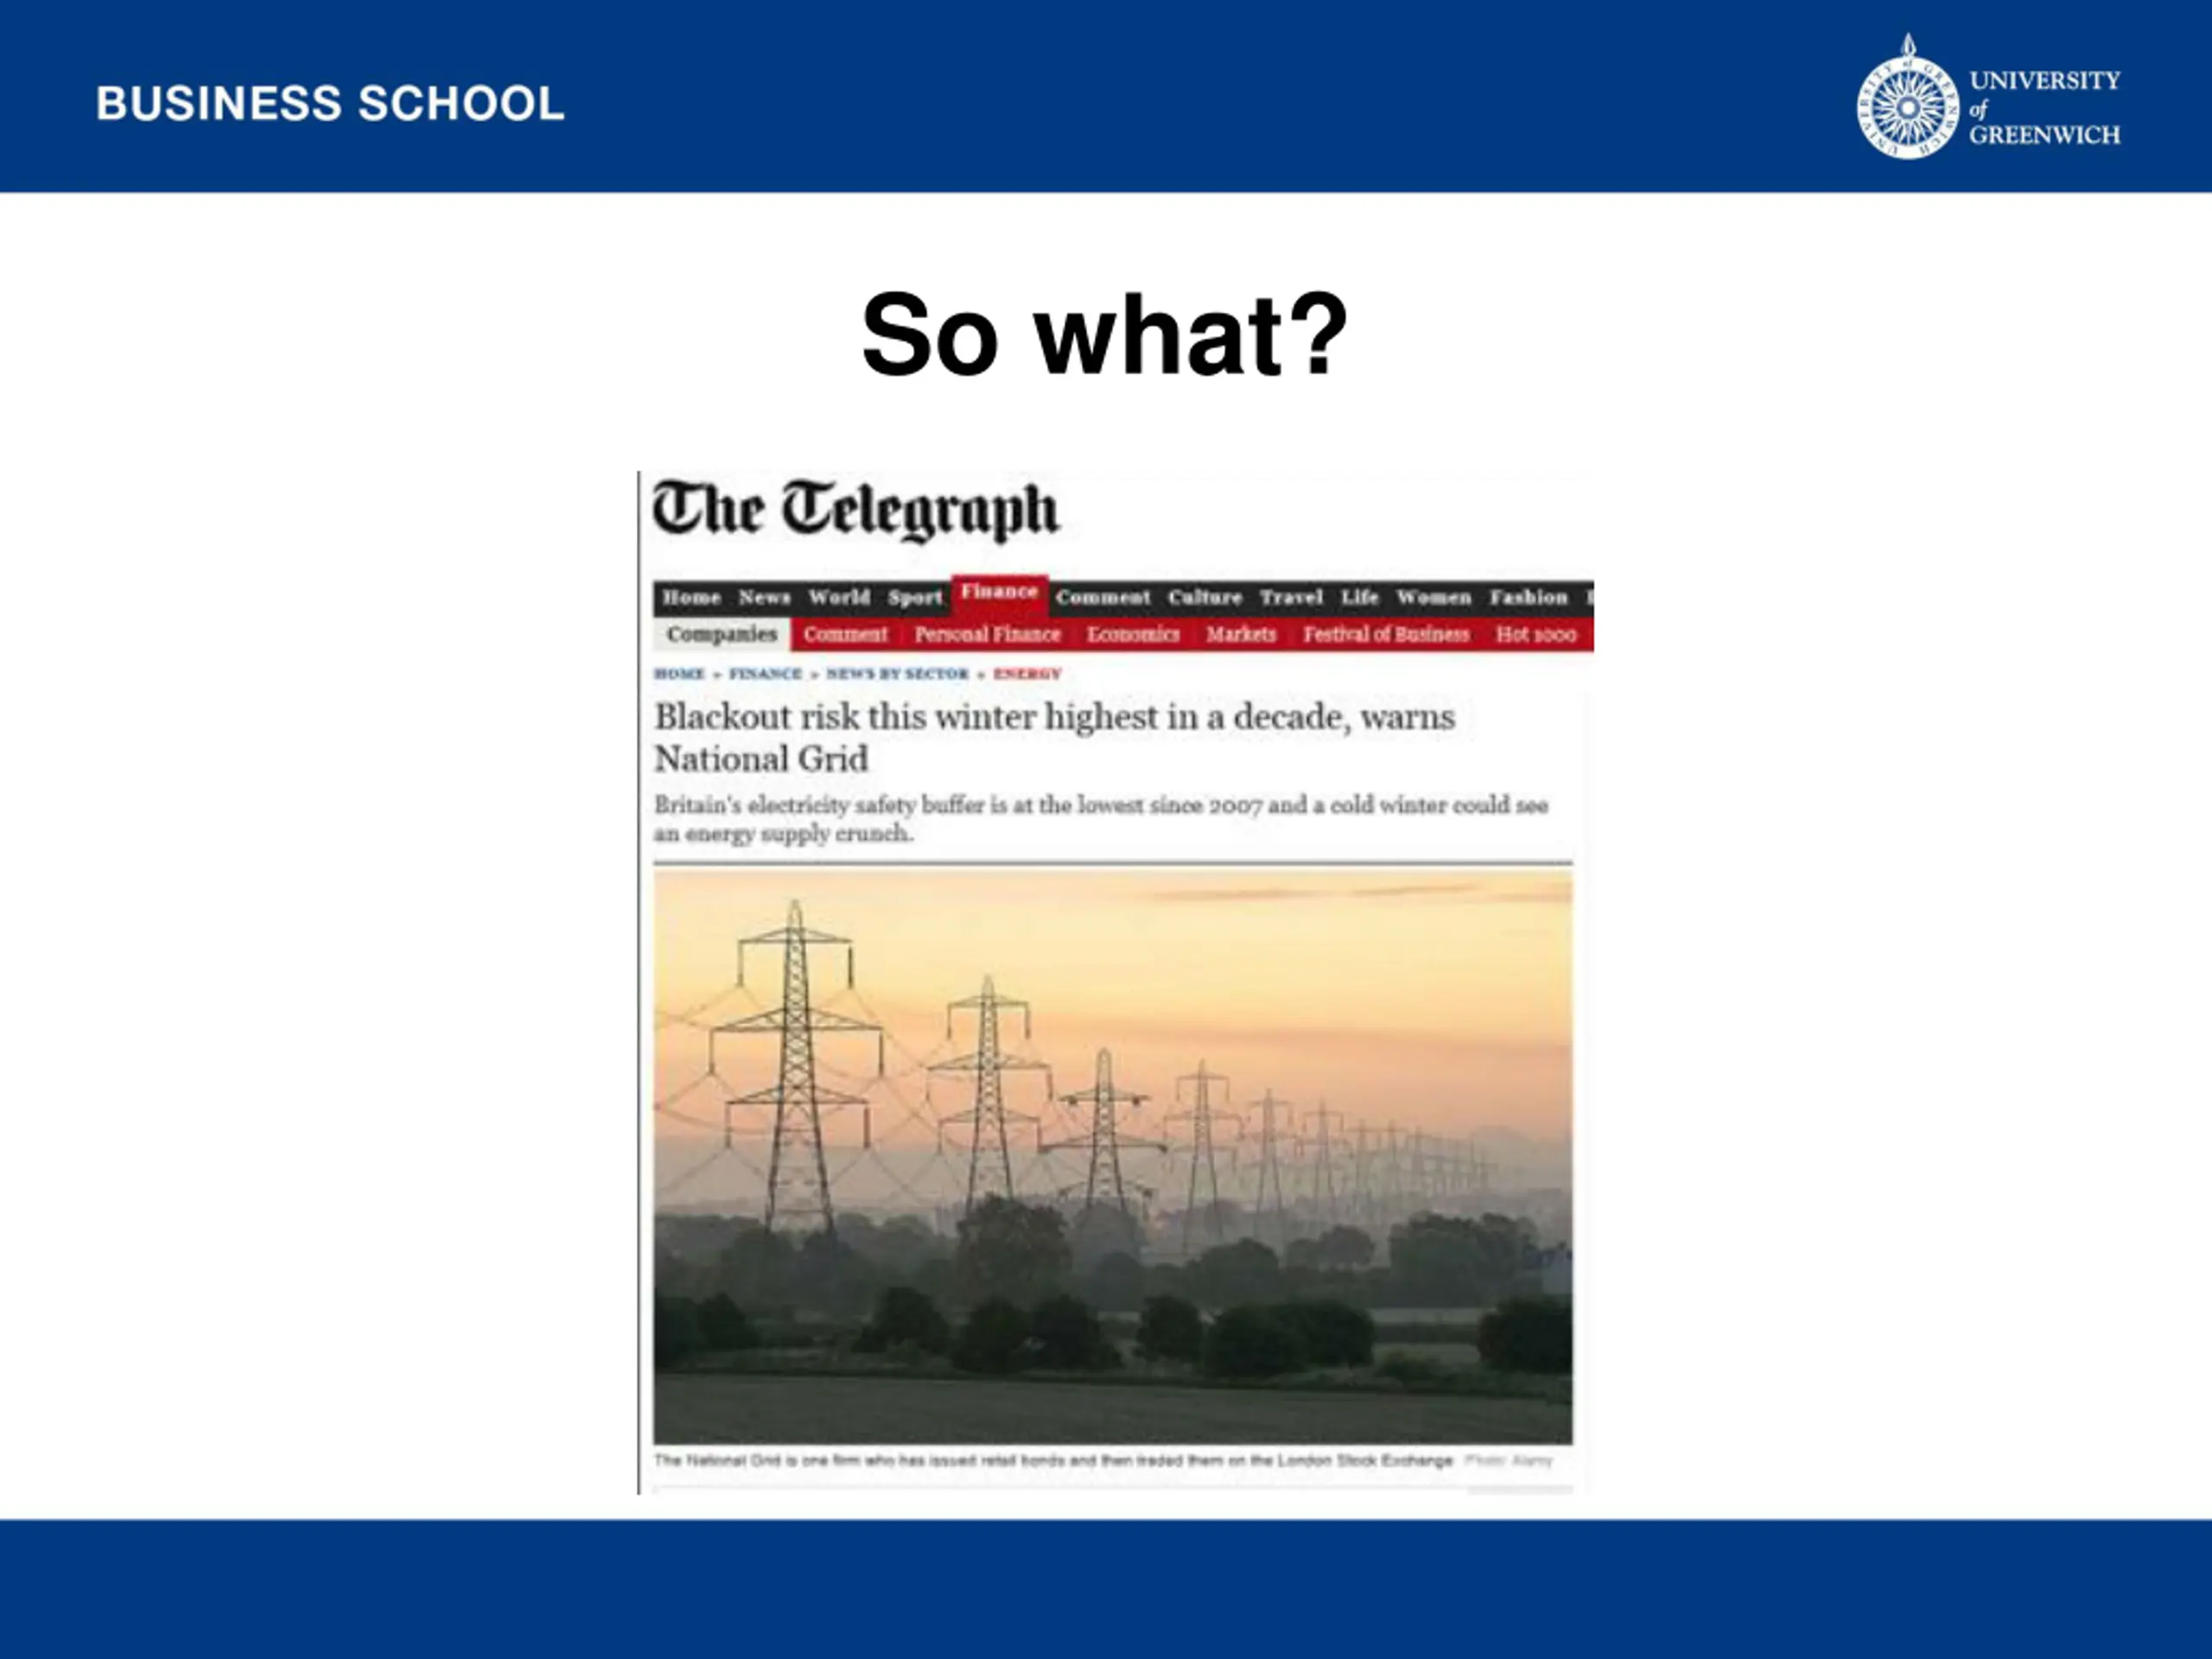Open the Culture navigation tab
The width and height of the screenshot is (2212, 1659).
coord(1205,597)
